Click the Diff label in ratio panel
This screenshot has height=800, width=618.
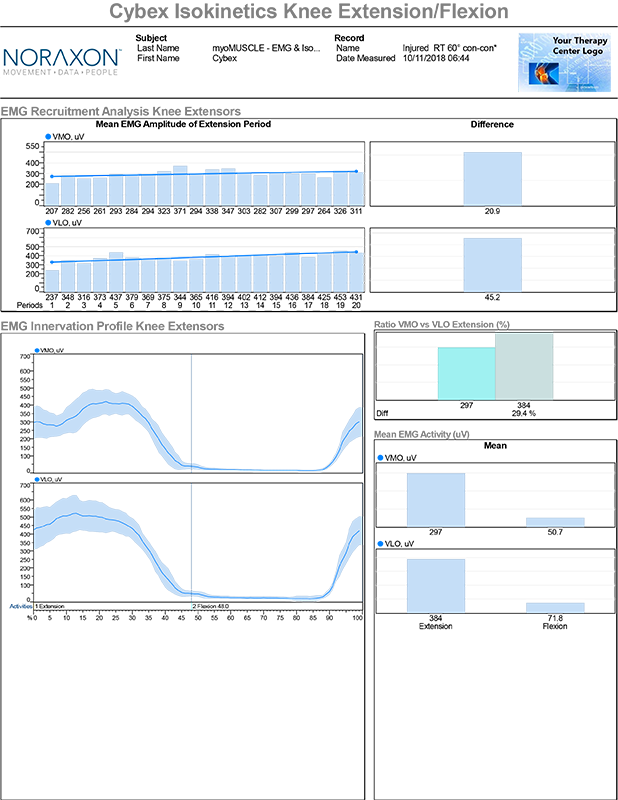pyautogui.click(x=382, y=413)
